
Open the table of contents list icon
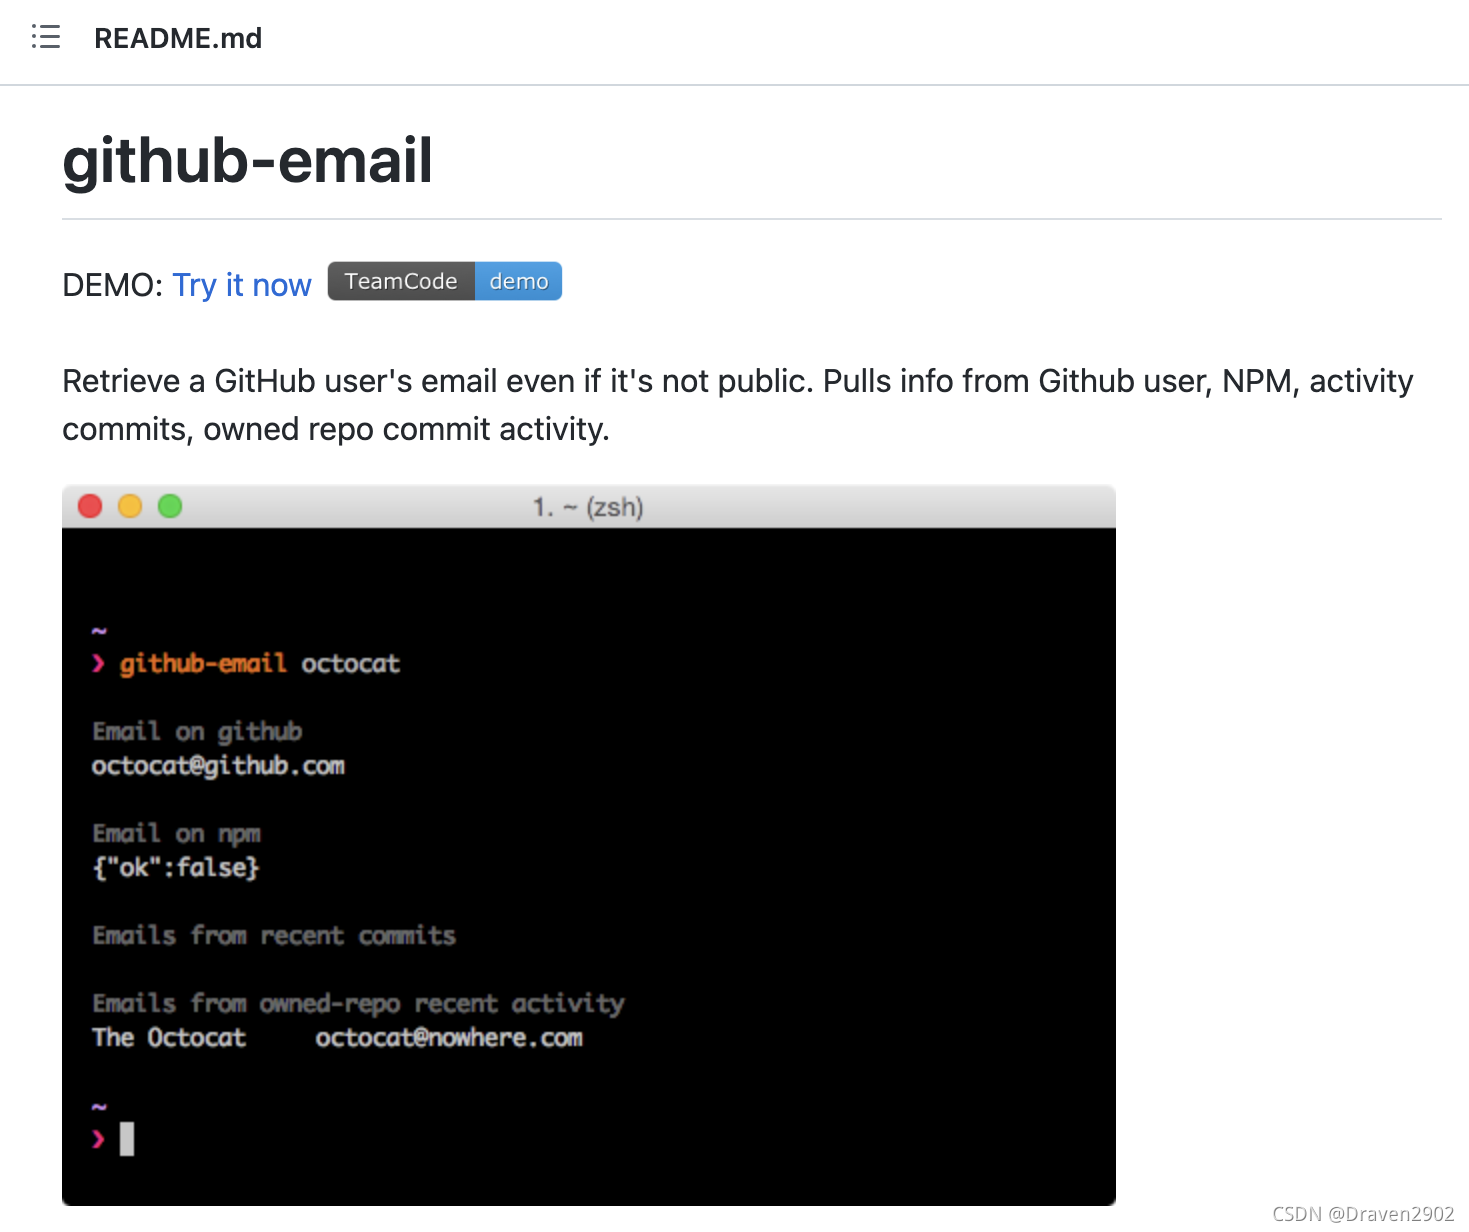(46, 37)
